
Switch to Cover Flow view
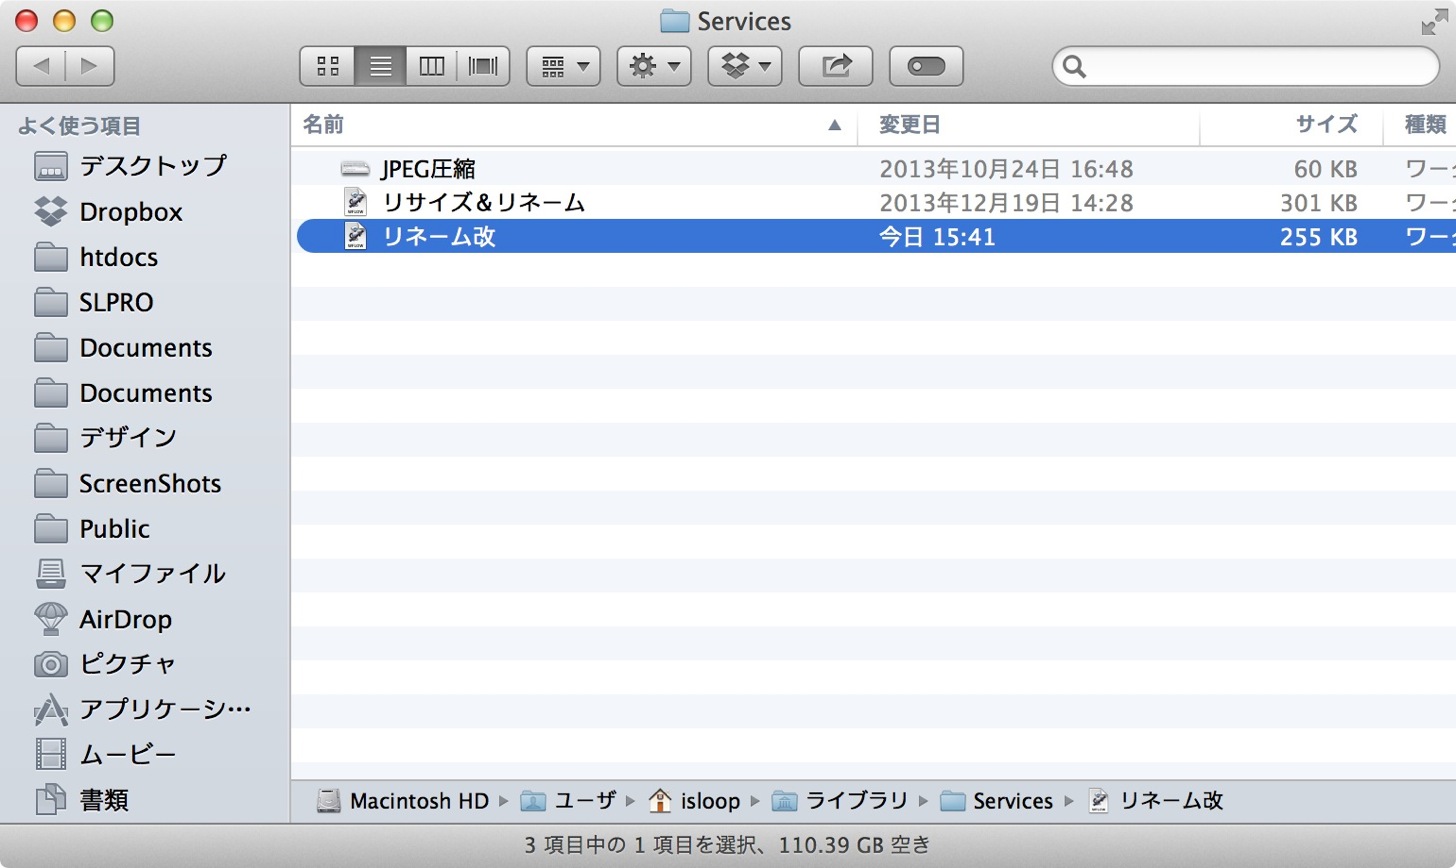[x=483, y=66]
